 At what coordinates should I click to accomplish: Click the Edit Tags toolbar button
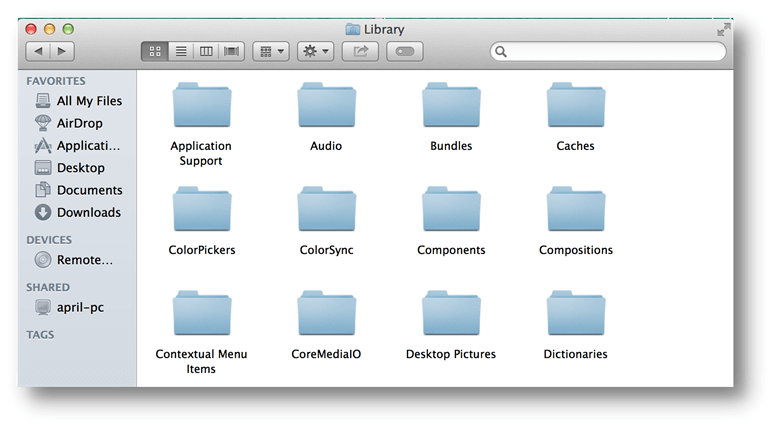pyautogui.click(x=405, y=51)
